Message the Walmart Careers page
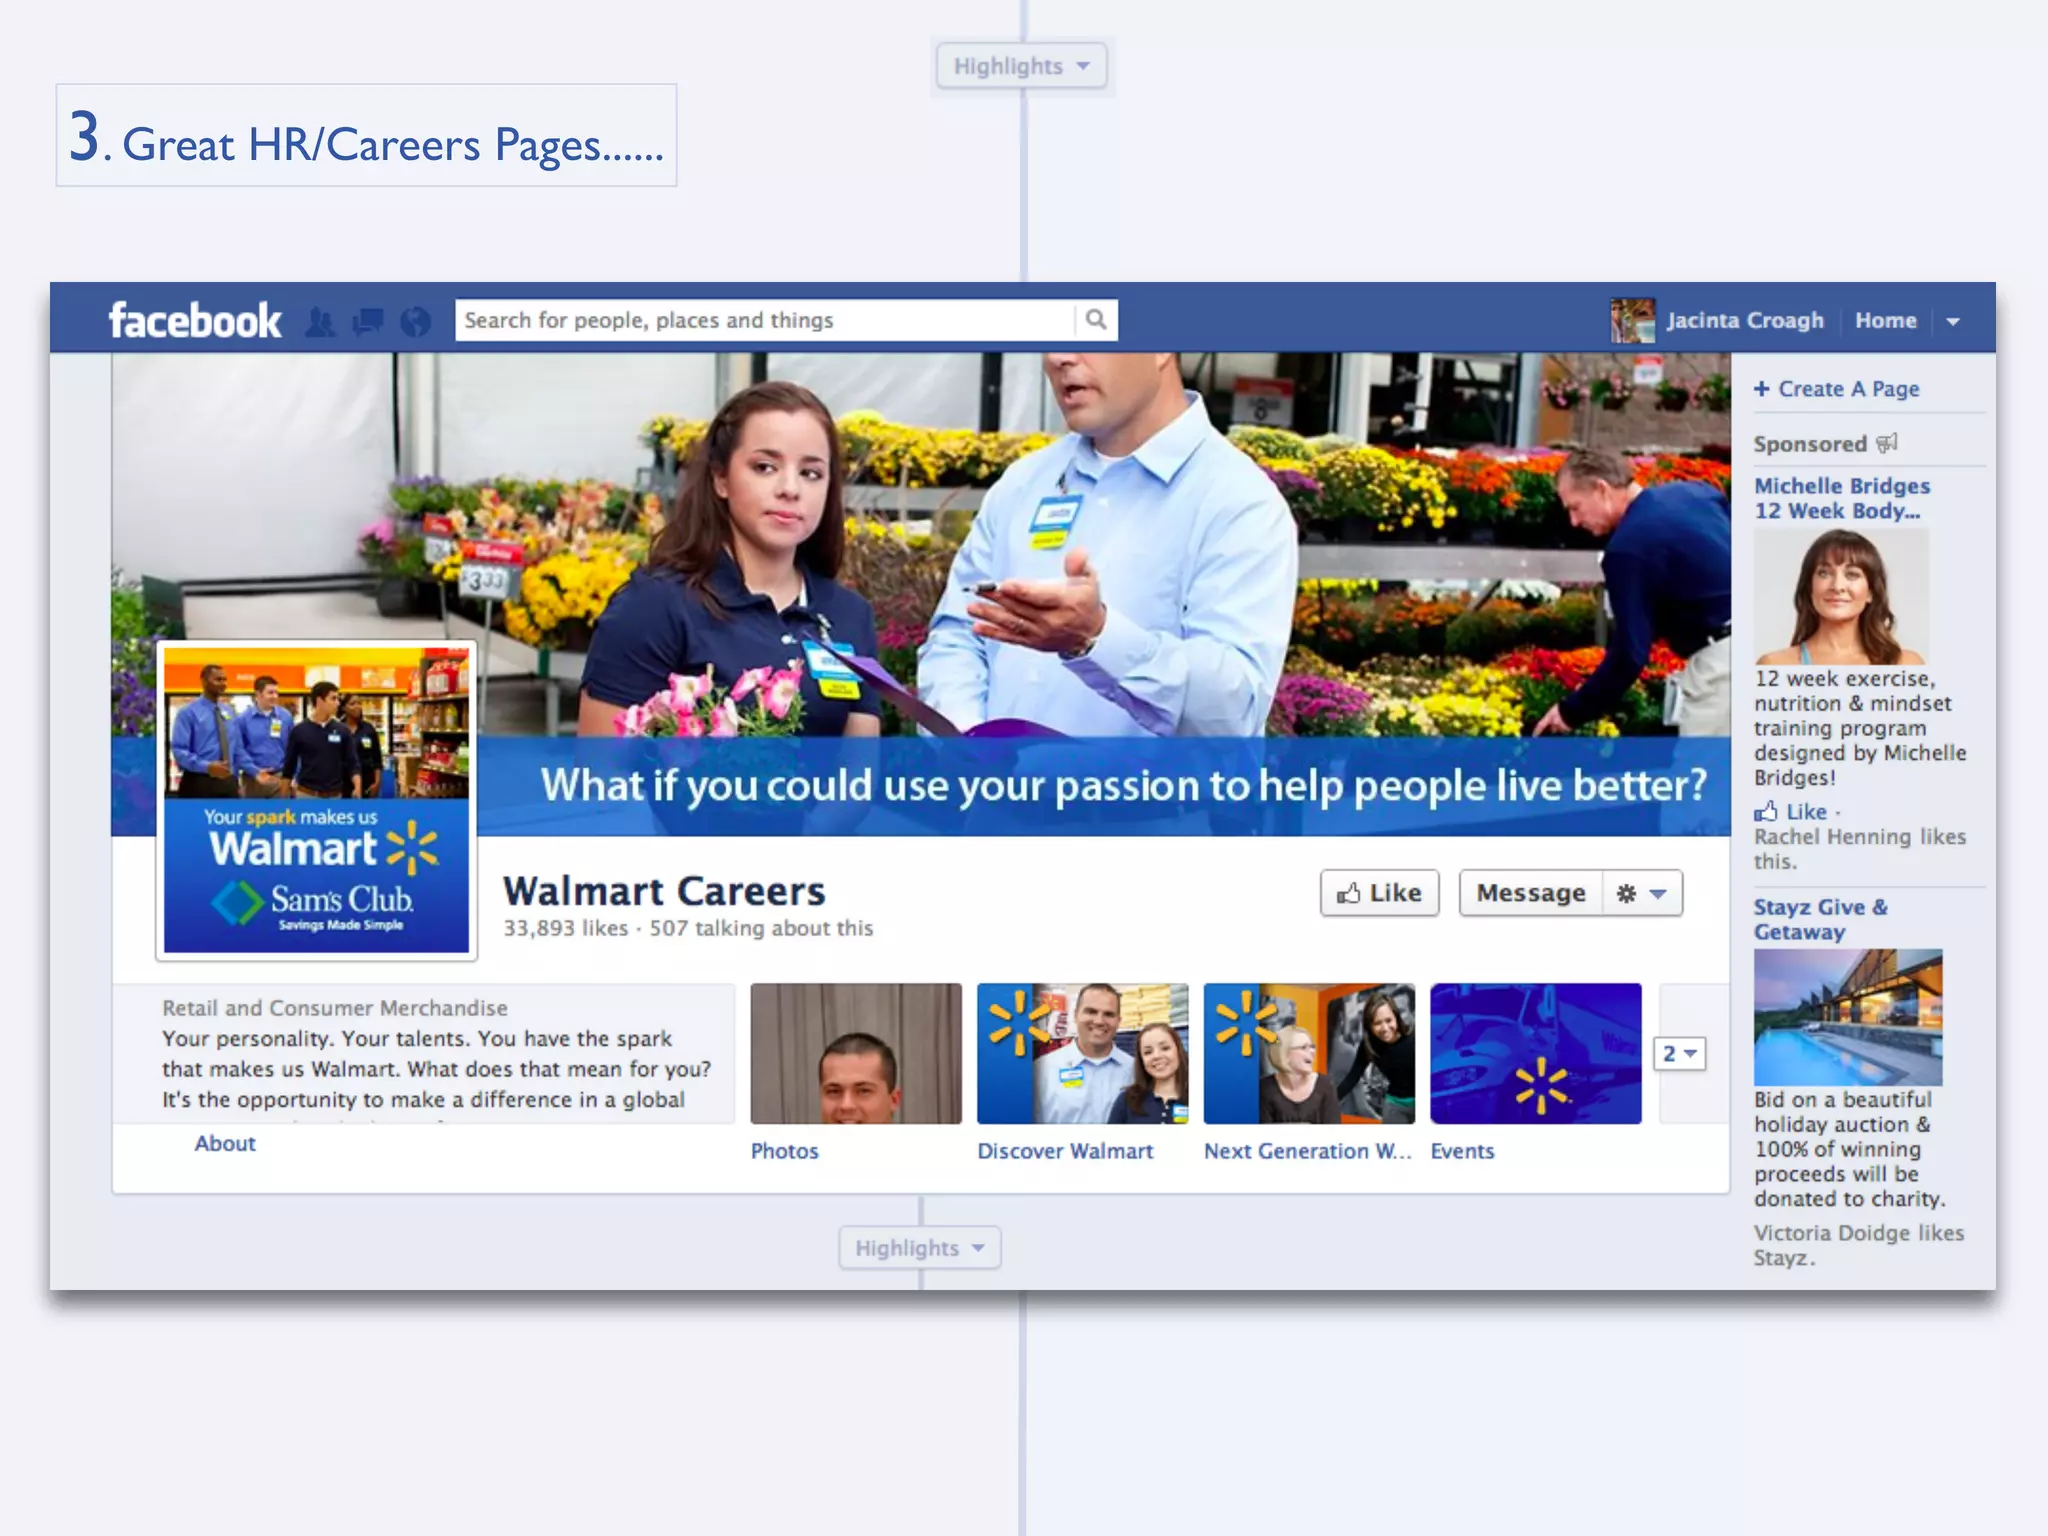 tap(1531, 893)
